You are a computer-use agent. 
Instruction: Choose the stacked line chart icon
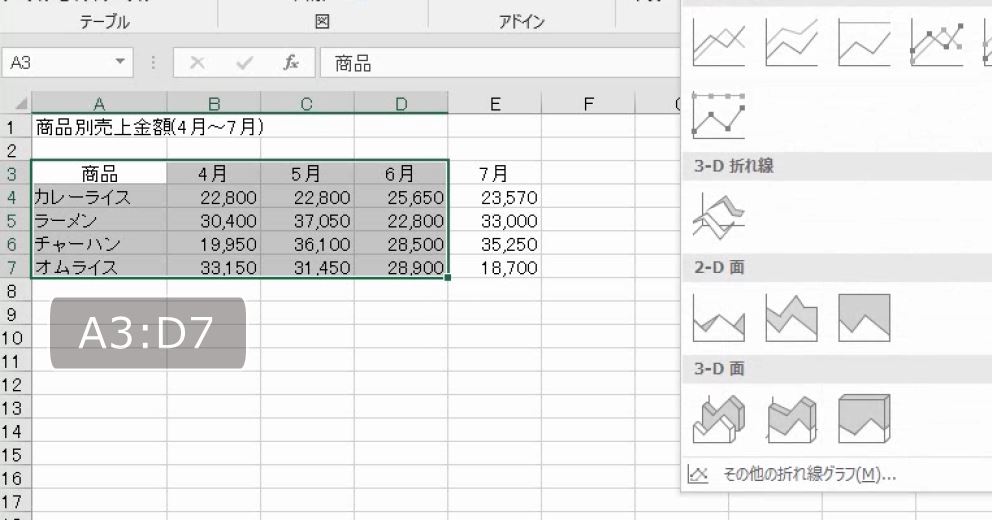[791, 42]
